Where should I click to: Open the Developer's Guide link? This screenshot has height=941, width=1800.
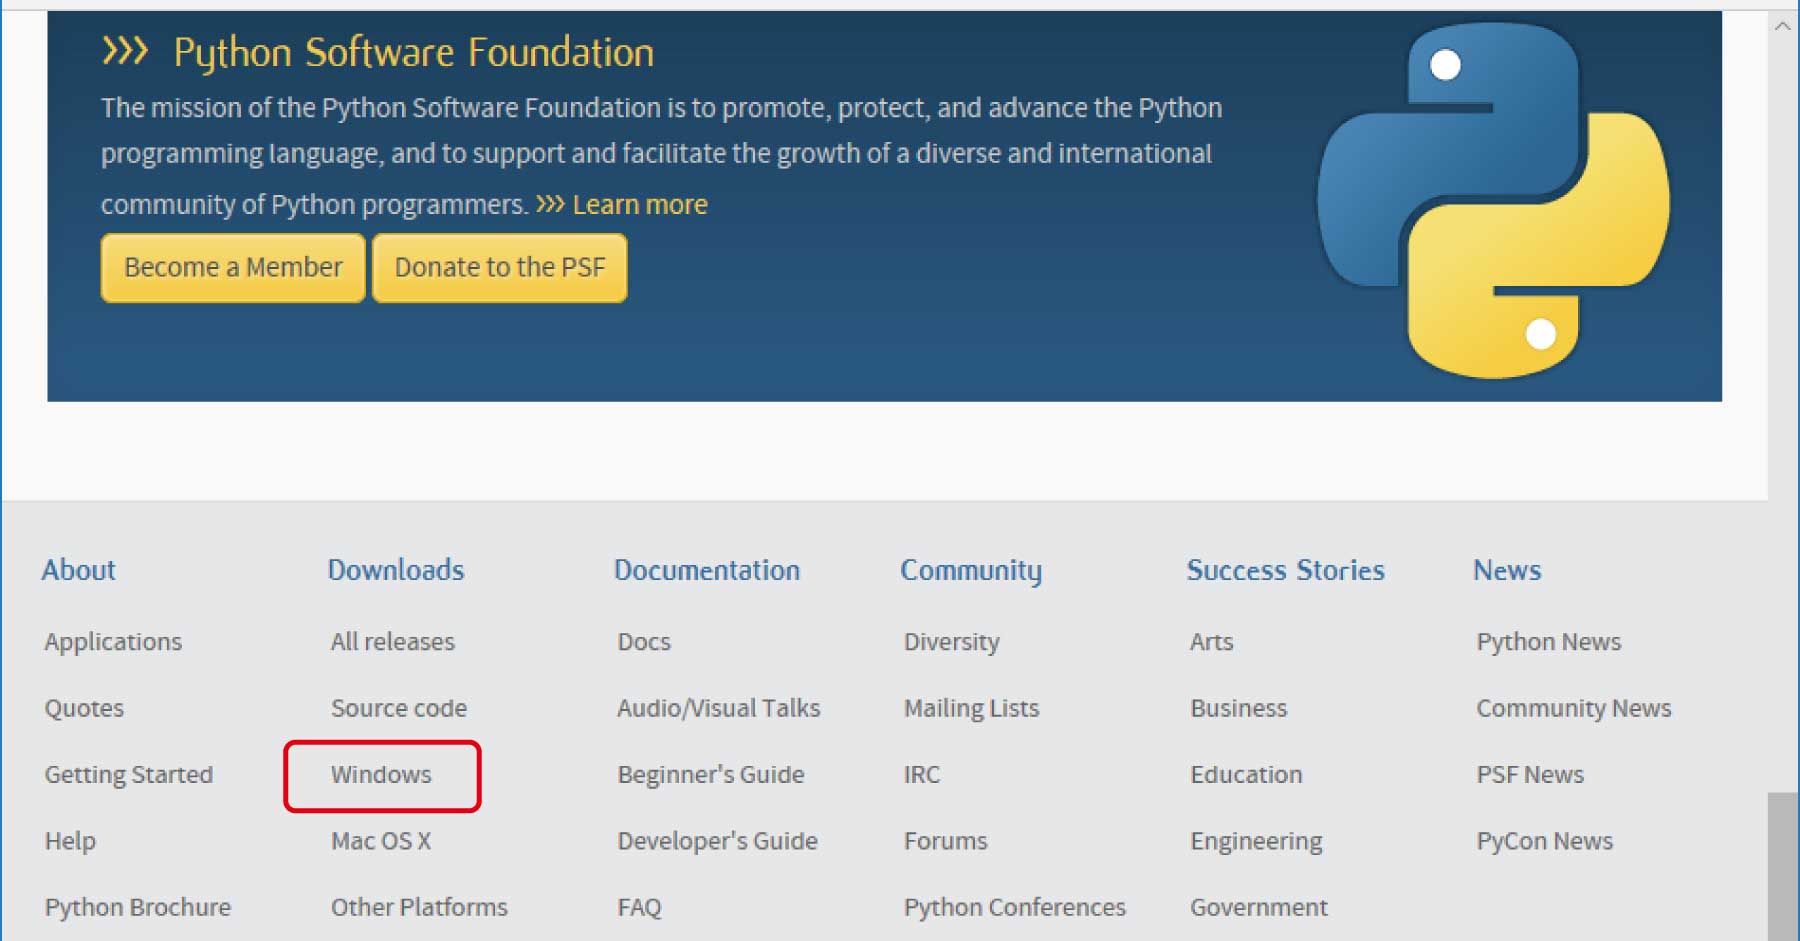tap(717, 841)
